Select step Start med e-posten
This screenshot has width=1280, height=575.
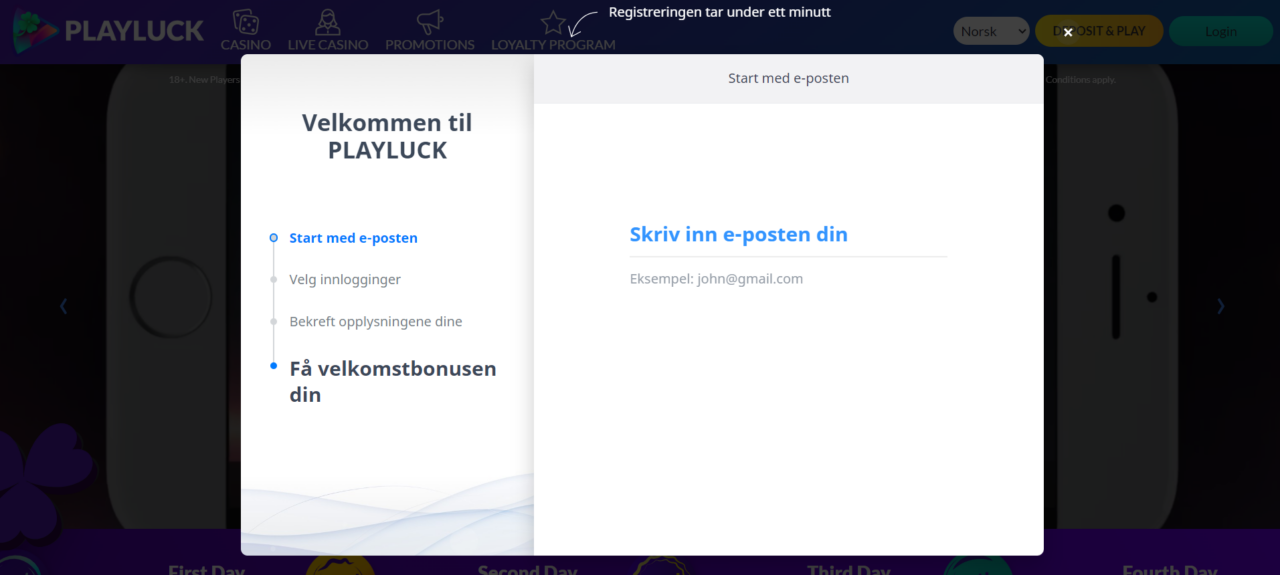tap(354, 238)
